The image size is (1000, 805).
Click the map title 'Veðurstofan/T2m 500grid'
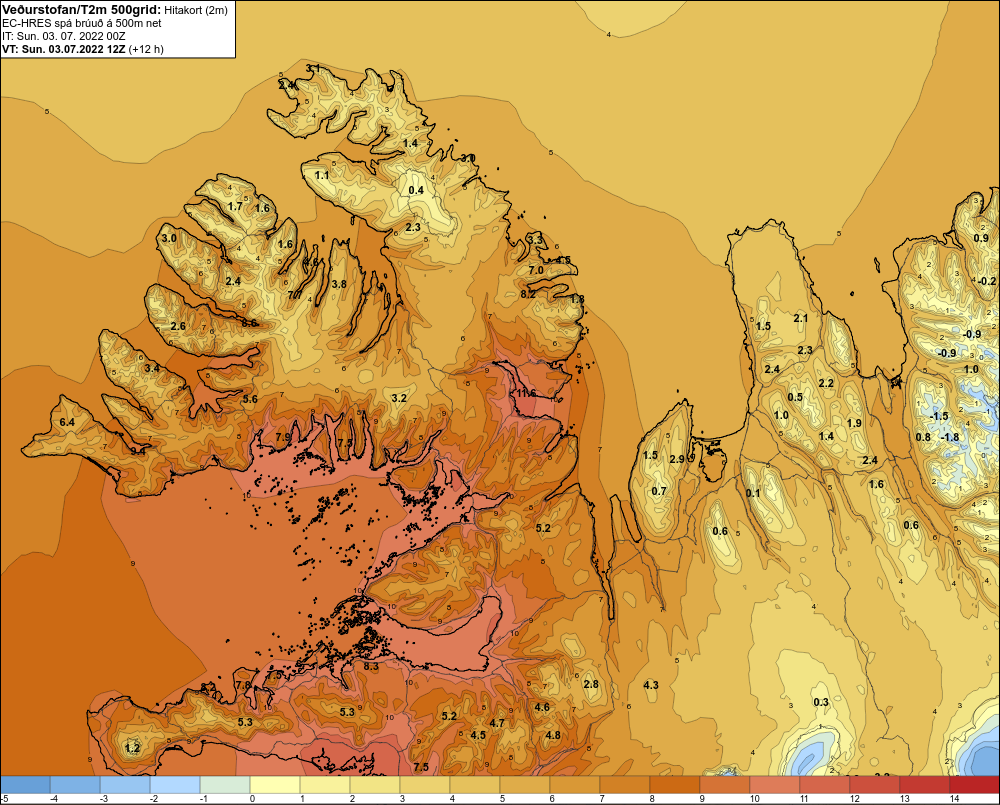tap(80, 9)
